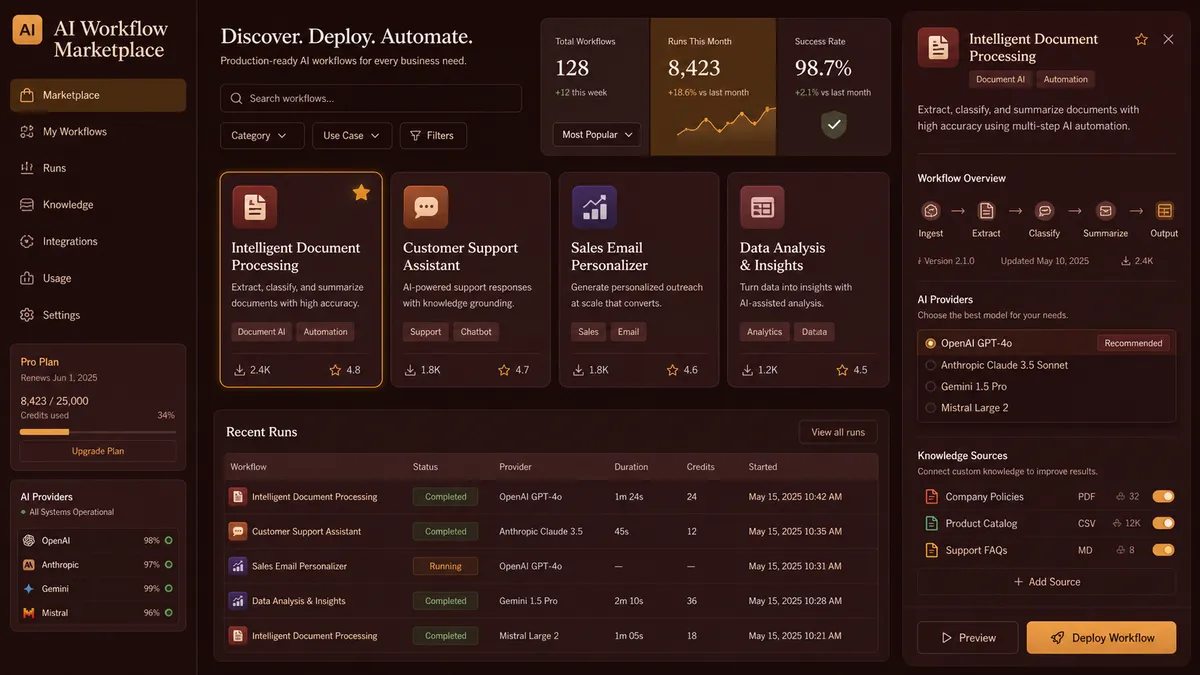1200x675 pixels.
Task: Click the credits used progress bar
Action: point(98,432)
